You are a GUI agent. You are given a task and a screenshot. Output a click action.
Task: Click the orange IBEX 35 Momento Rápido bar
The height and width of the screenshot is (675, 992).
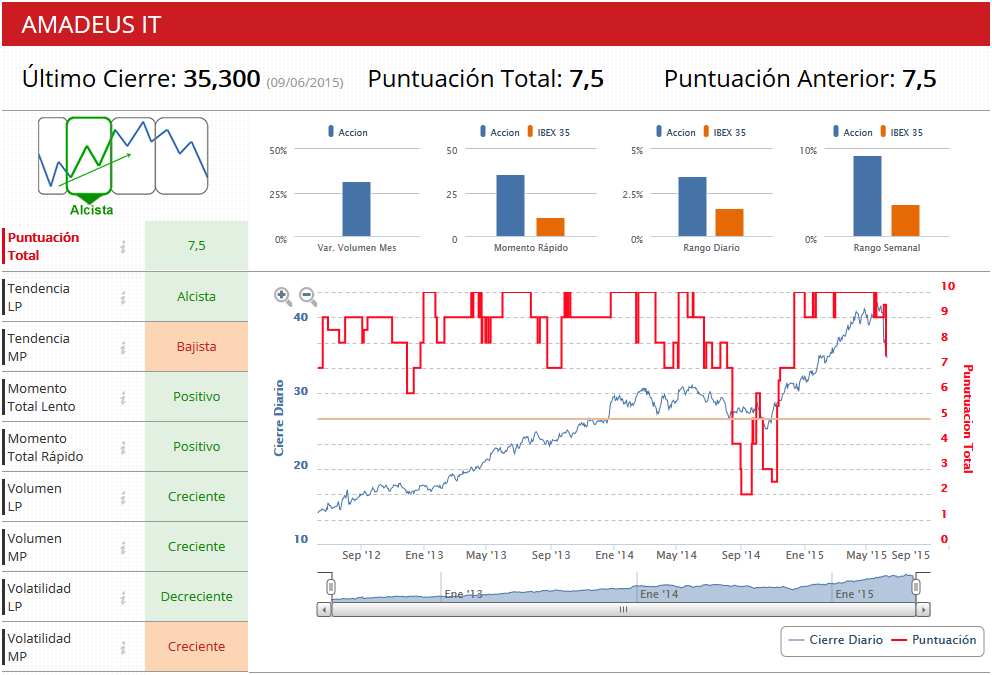pyautogui.click(x=550, y=227)
